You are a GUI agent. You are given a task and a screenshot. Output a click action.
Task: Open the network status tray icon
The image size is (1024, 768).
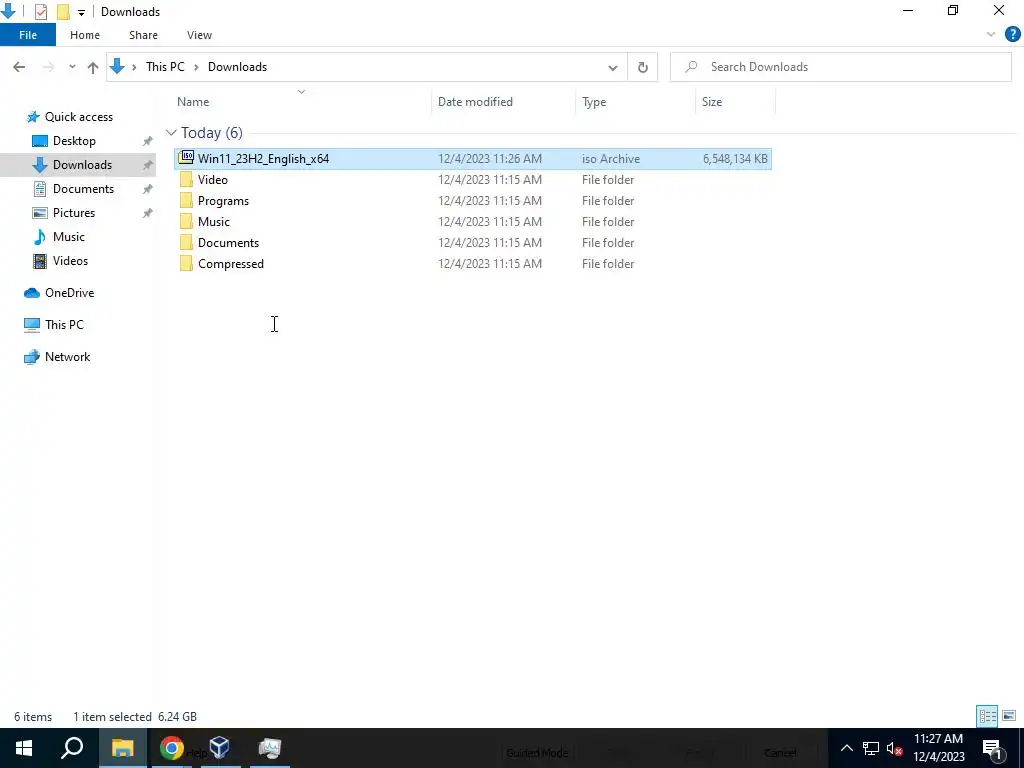[871, 748]
